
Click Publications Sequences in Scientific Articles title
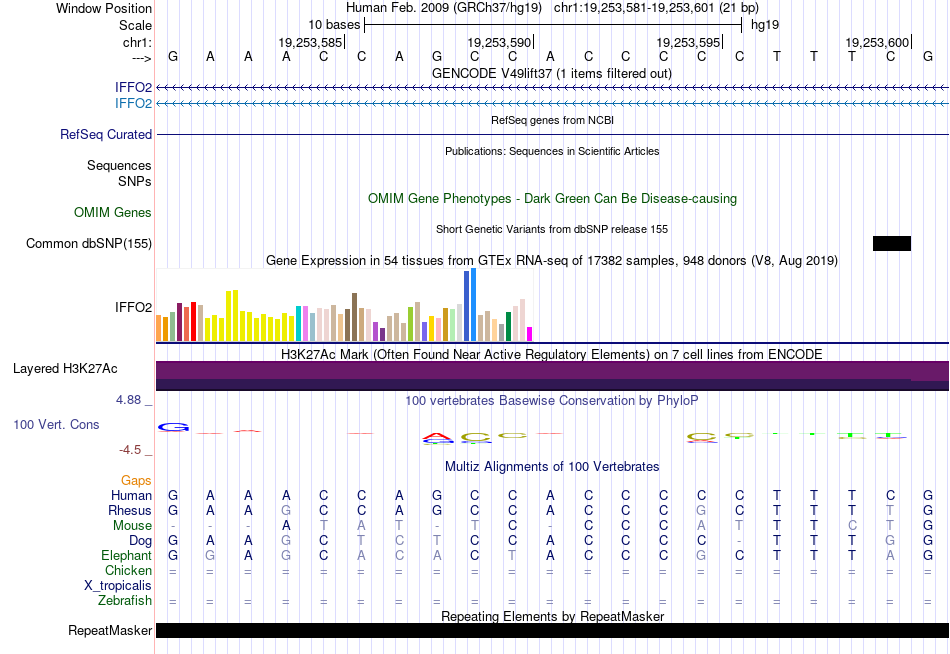pyautogui.click(x=552, y=151)
